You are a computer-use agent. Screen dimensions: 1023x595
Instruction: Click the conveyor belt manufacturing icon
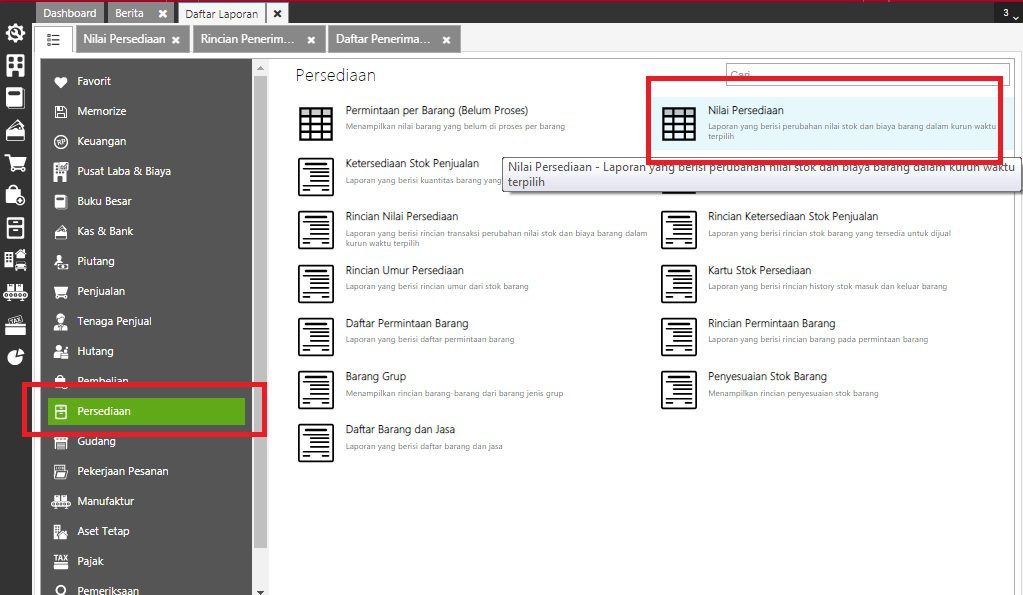[15, 293]
